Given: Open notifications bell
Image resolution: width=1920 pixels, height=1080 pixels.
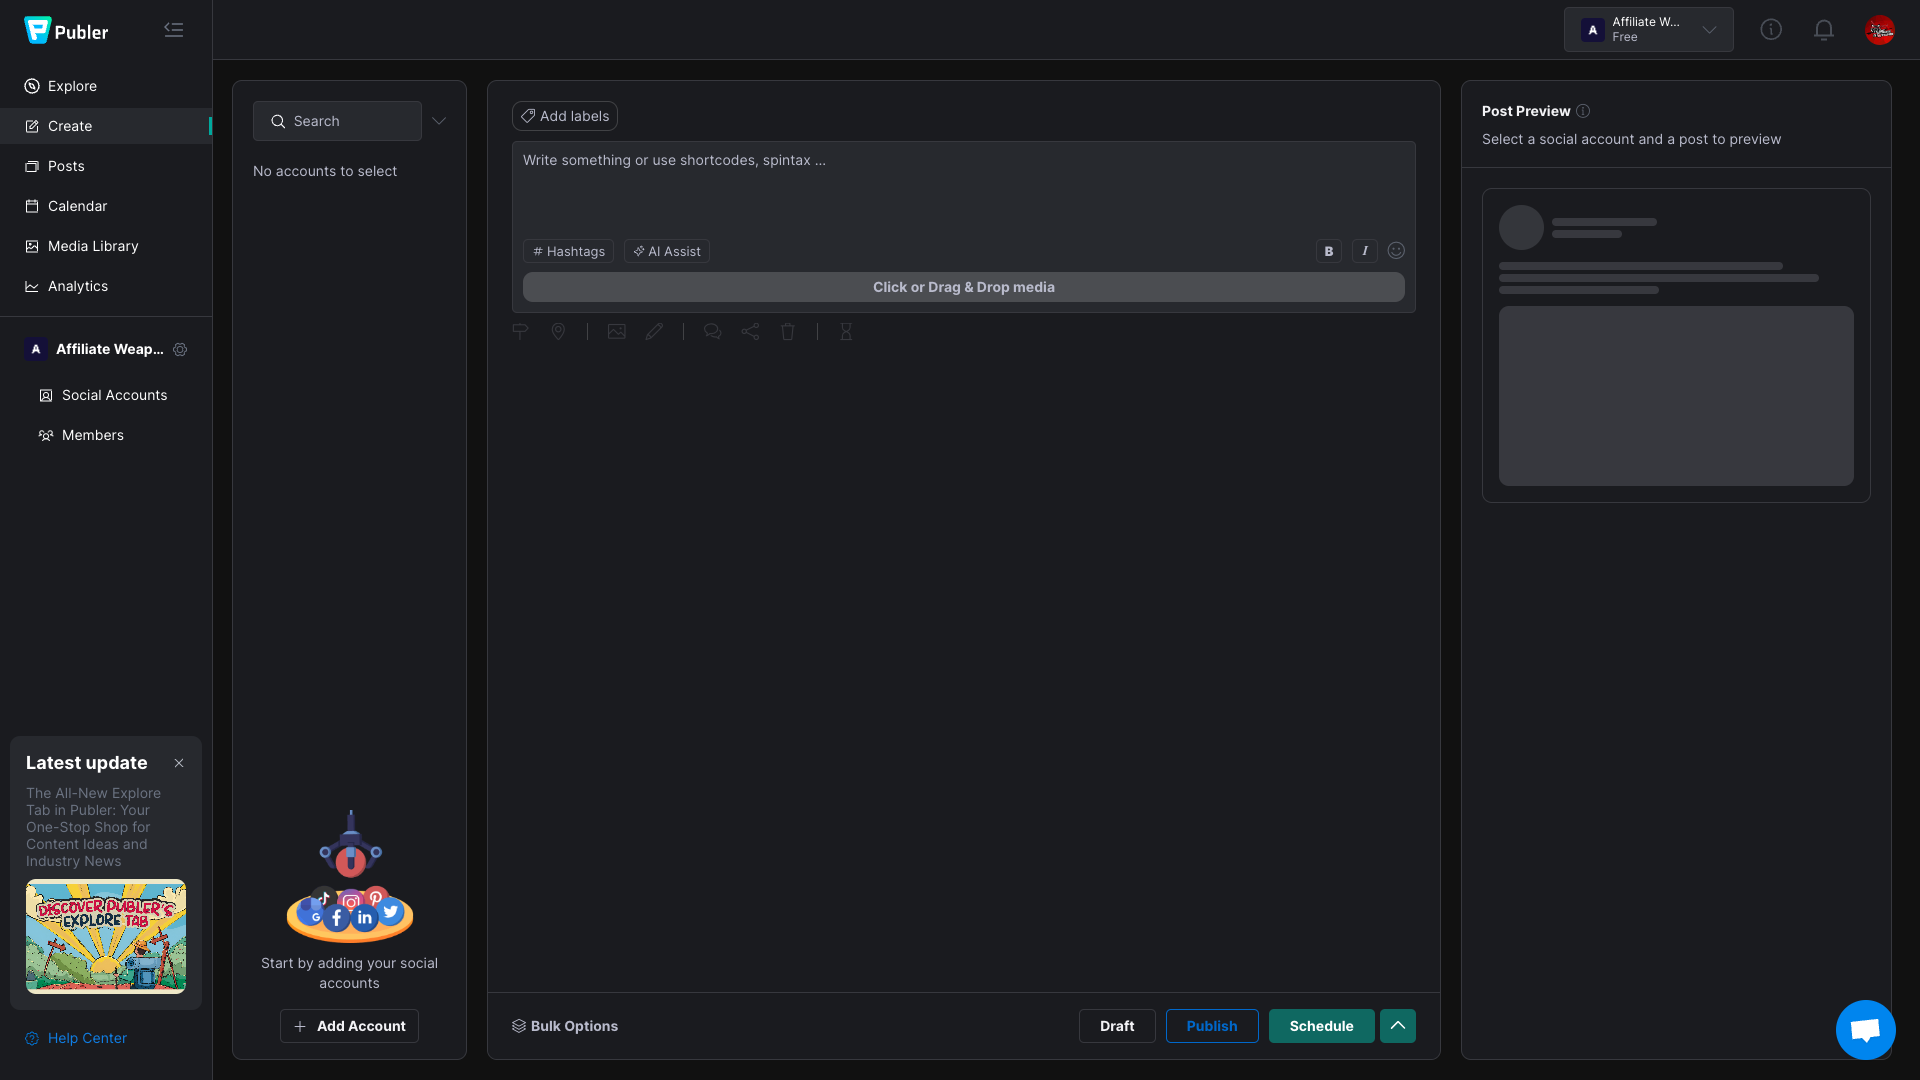Looking at the screenshot, I should pyautogui.click(x=1823, y=30).
